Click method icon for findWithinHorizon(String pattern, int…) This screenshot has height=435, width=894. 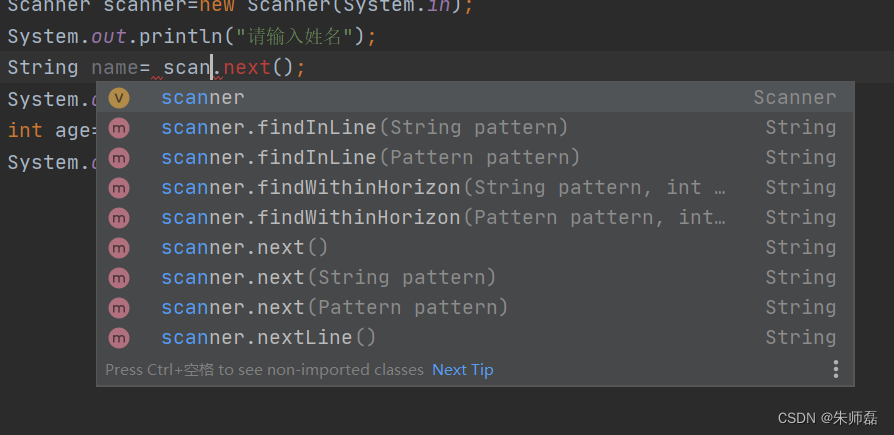pos(119,188)
